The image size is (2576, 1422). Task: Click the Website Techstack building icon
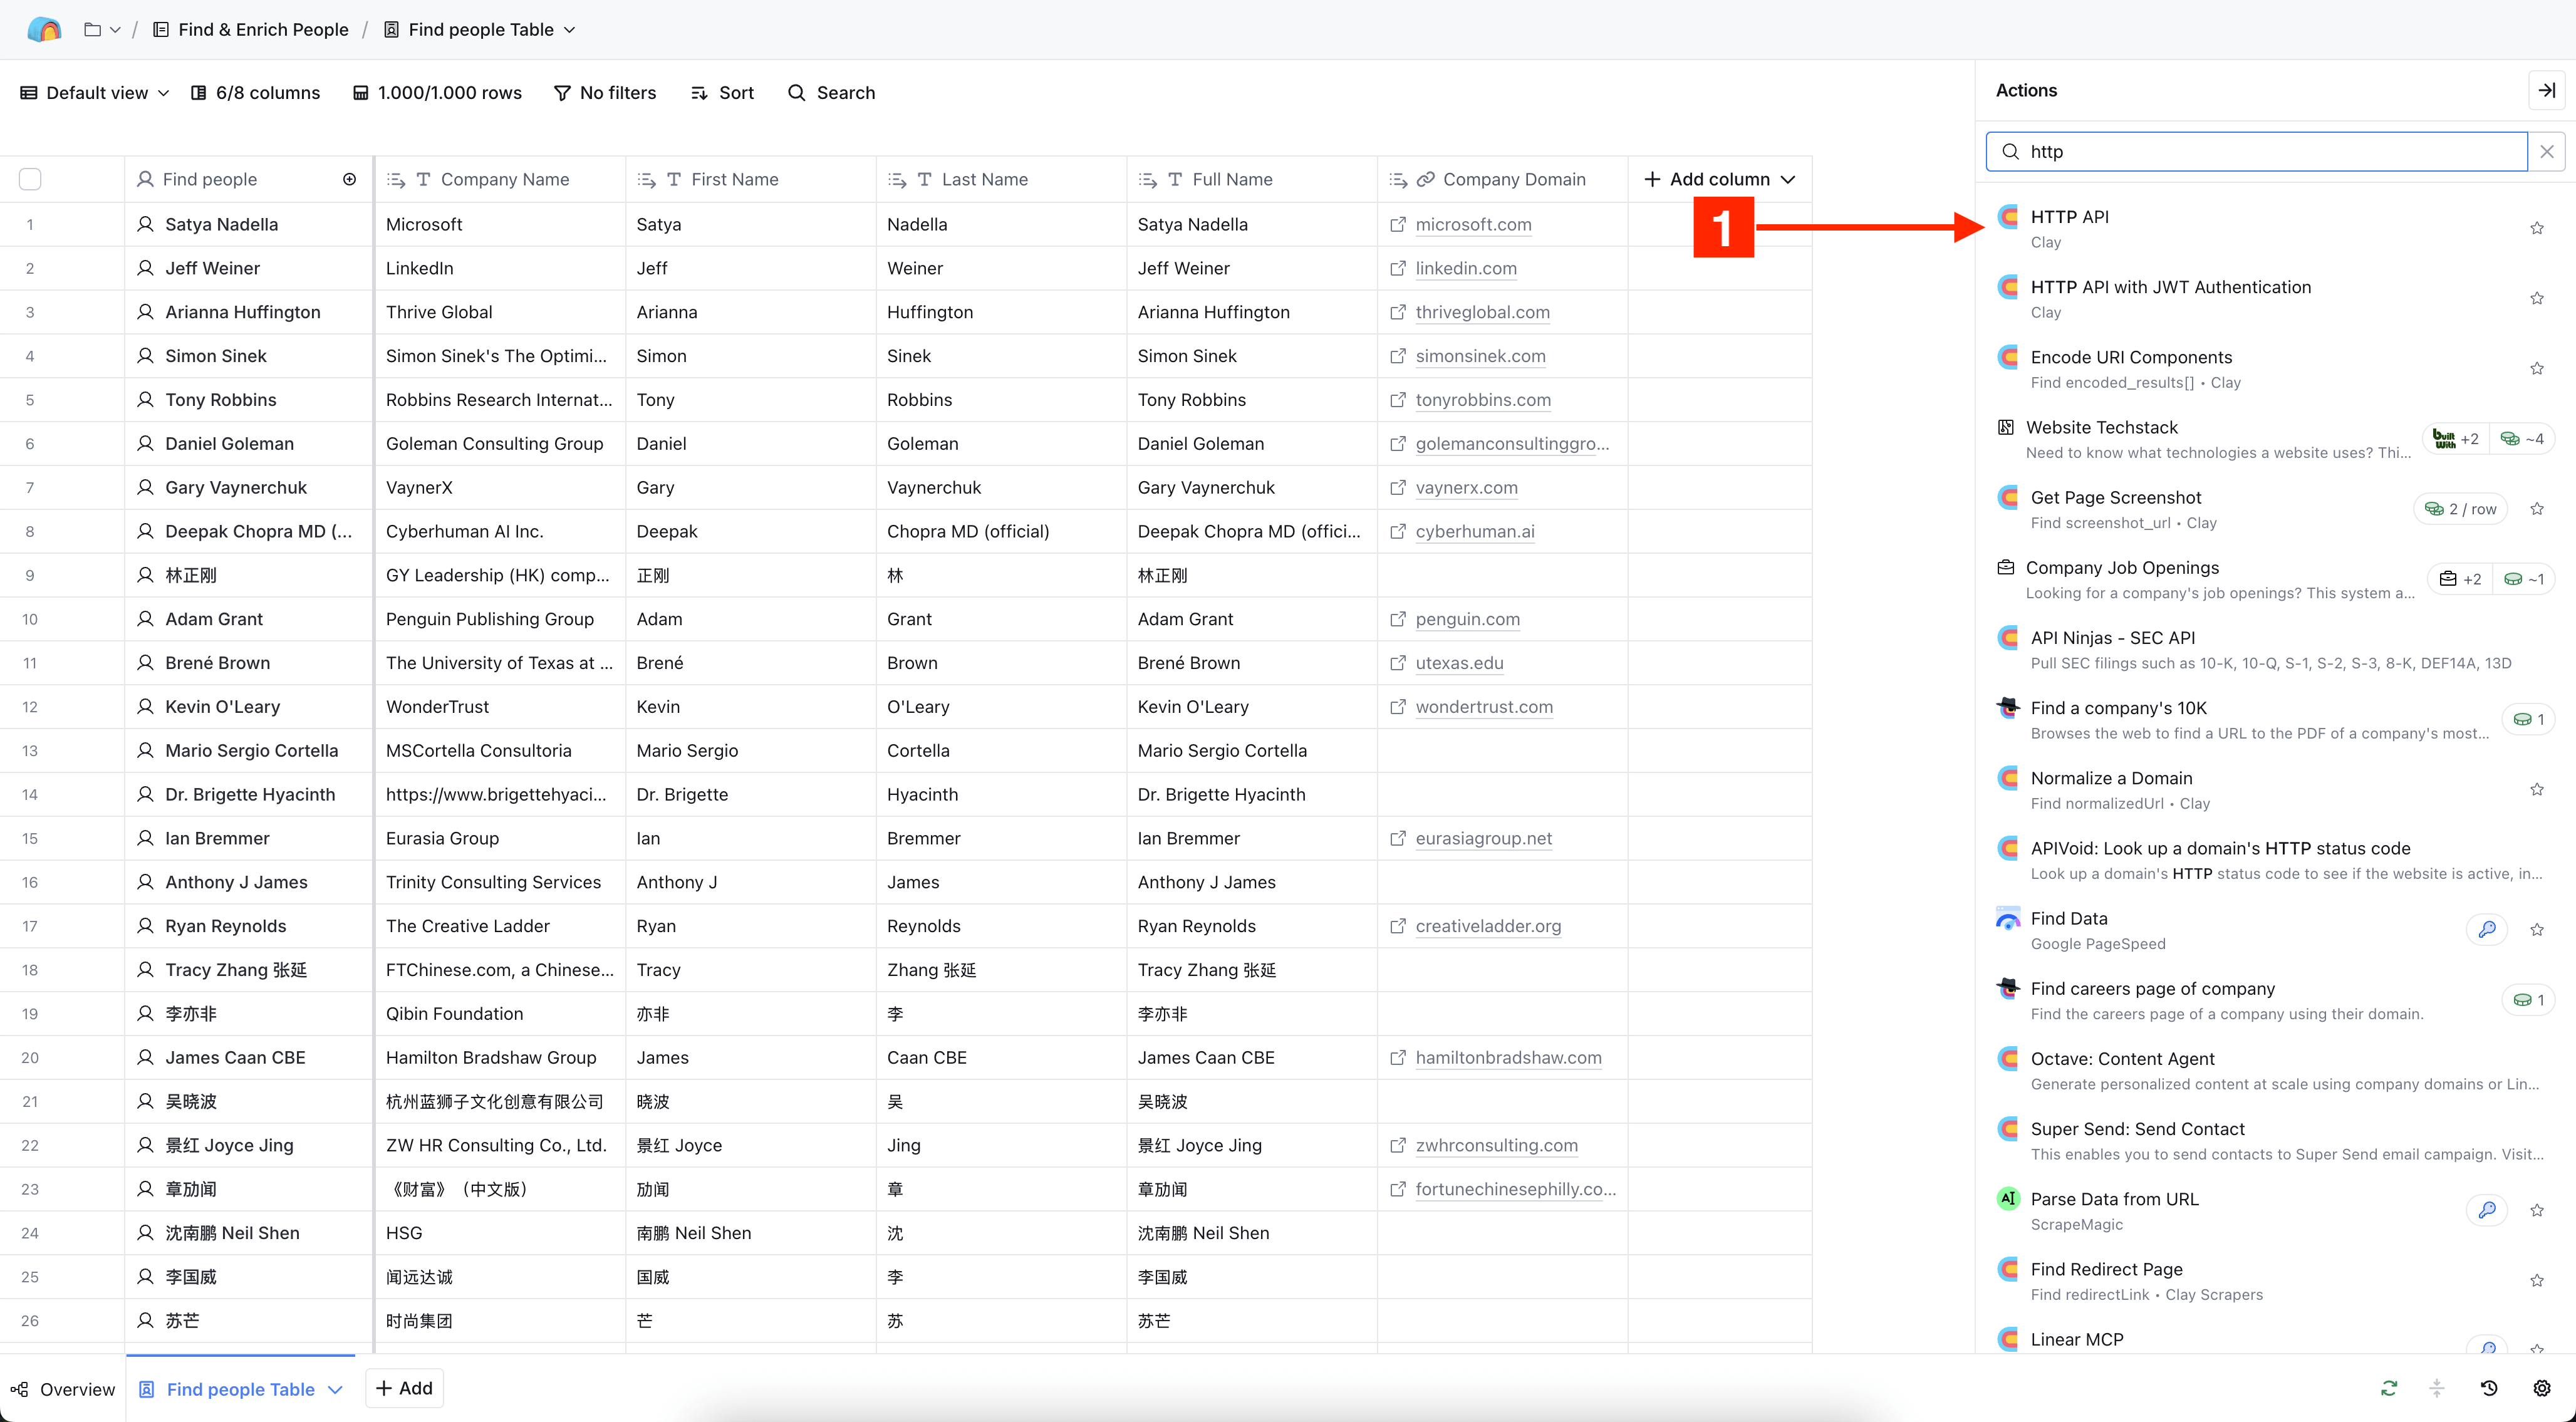[x=2005, y=427]
